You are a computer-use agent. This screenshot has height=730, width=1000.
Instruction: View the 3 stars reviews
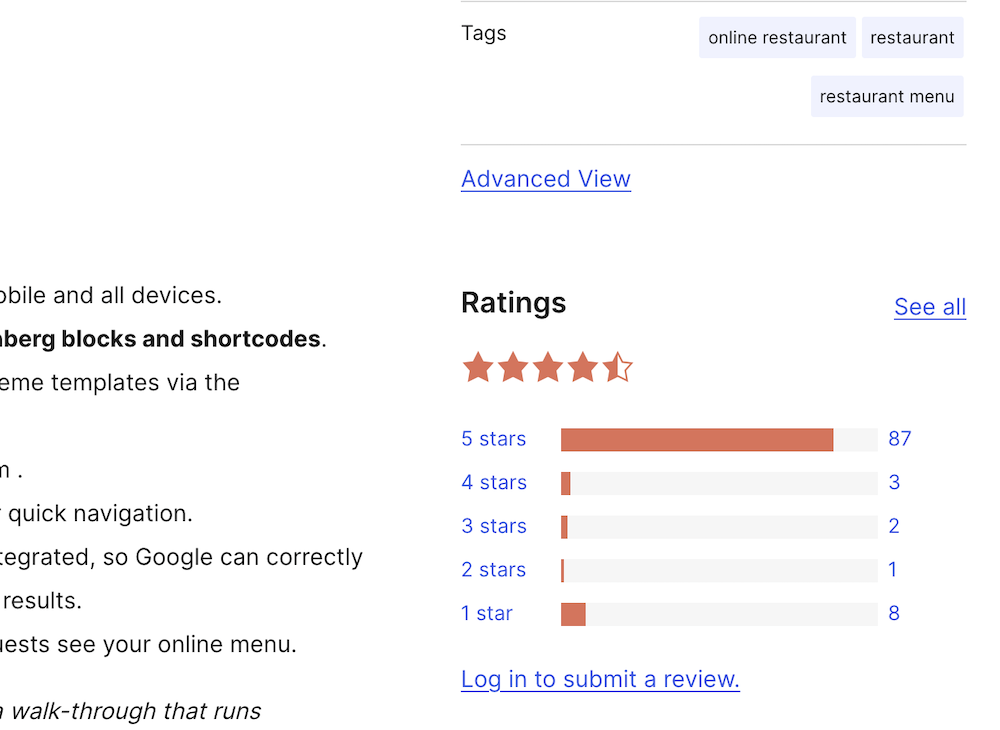click(494, 526)
